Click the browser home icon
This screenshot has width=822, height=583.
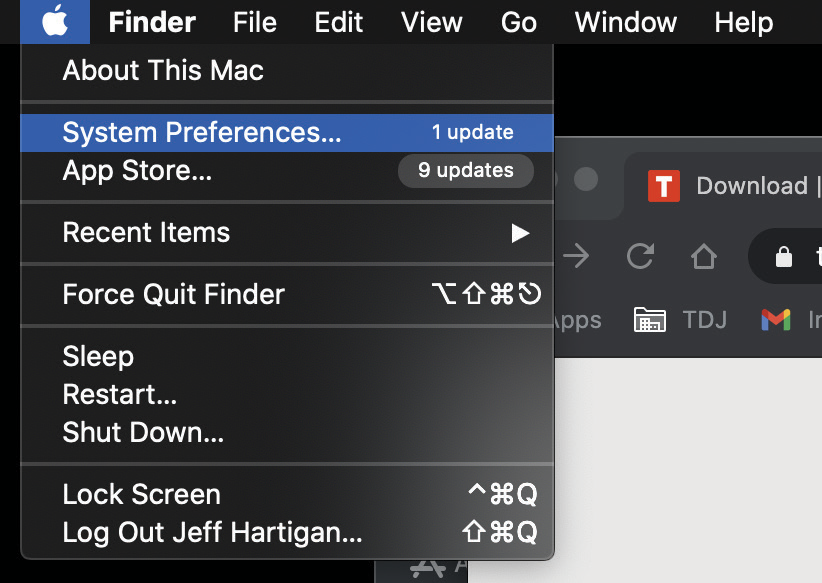point(704,256)
